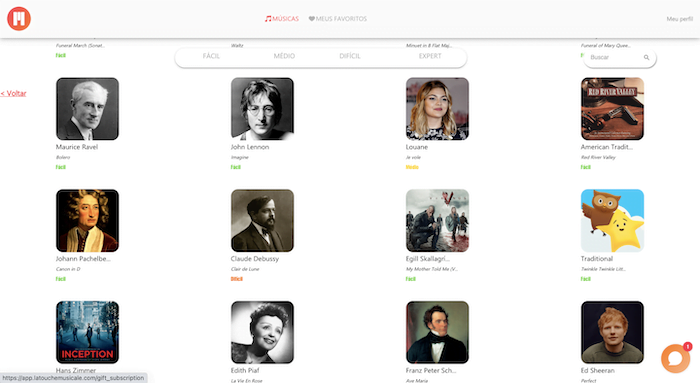Select the Red River Valley album cover
This screenshot has width=700, height=383.
tap(612, 109)
